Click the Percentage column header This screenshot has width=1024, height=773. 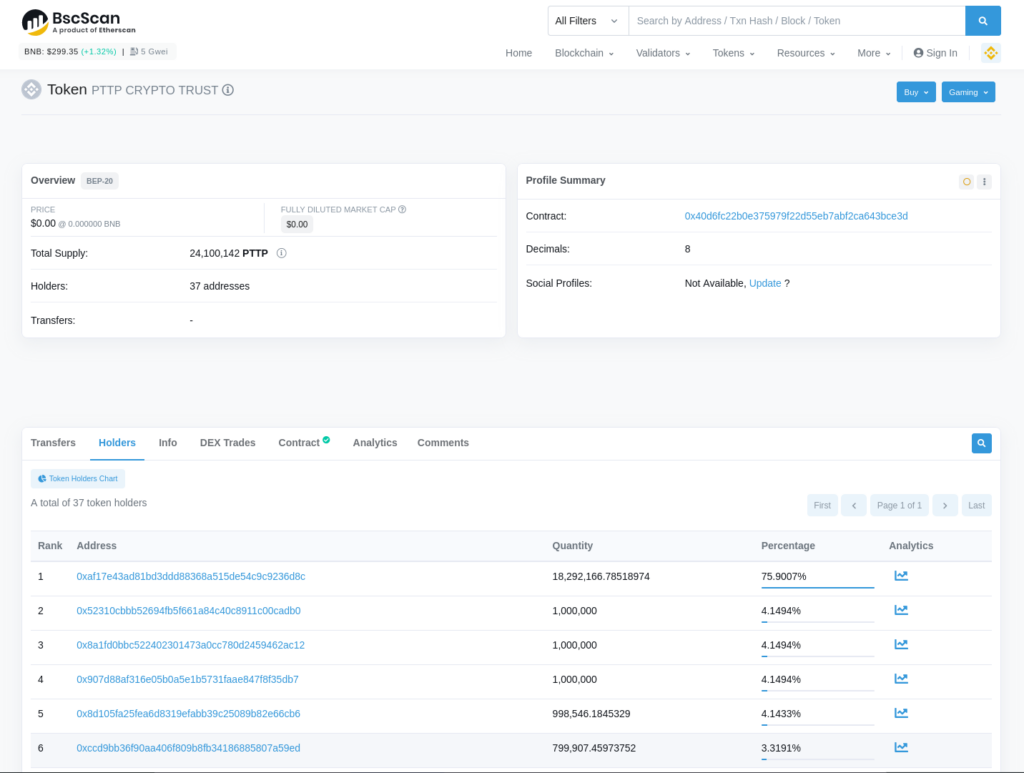(x=788, y=546)
